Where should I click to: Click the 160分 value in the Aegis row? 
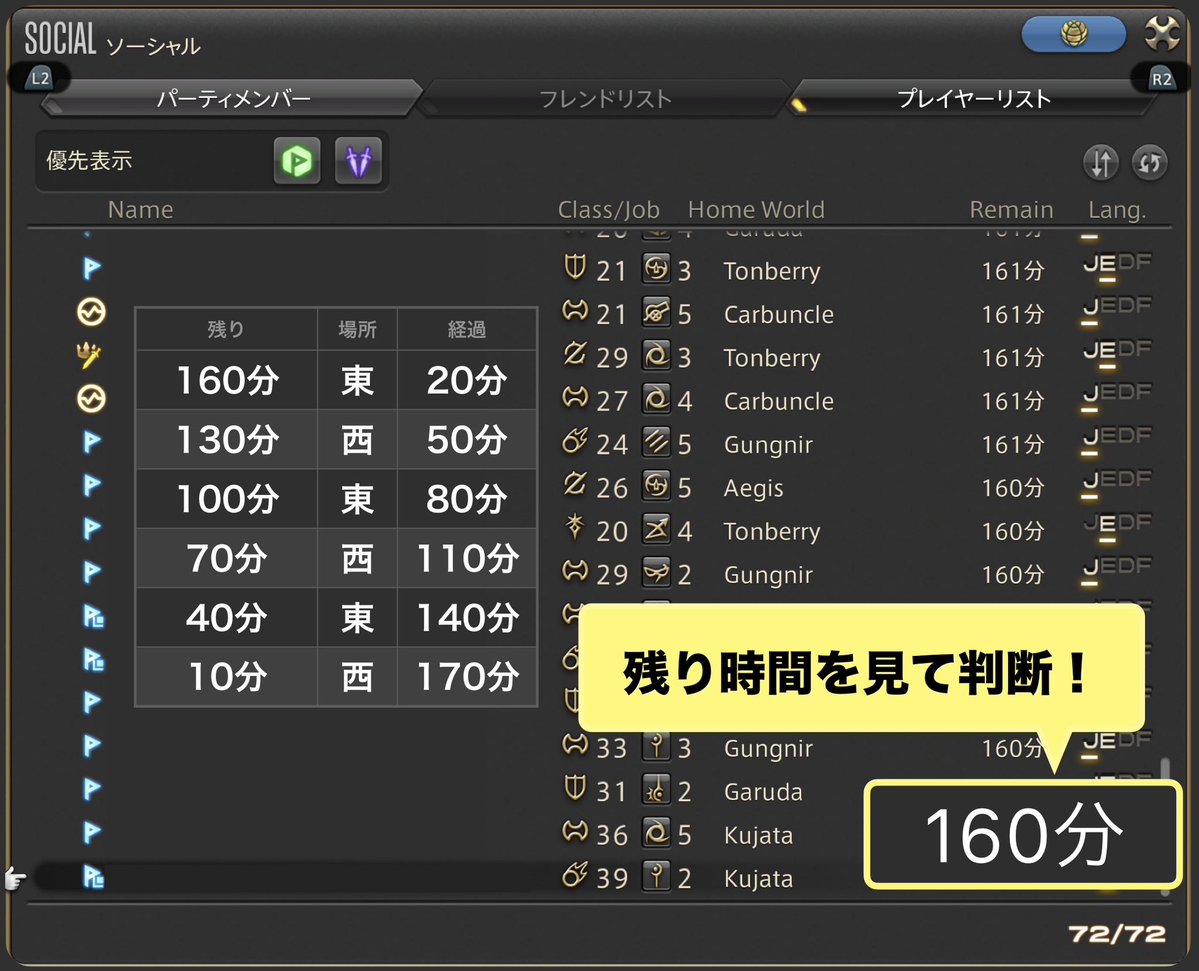pos(1013,488)
